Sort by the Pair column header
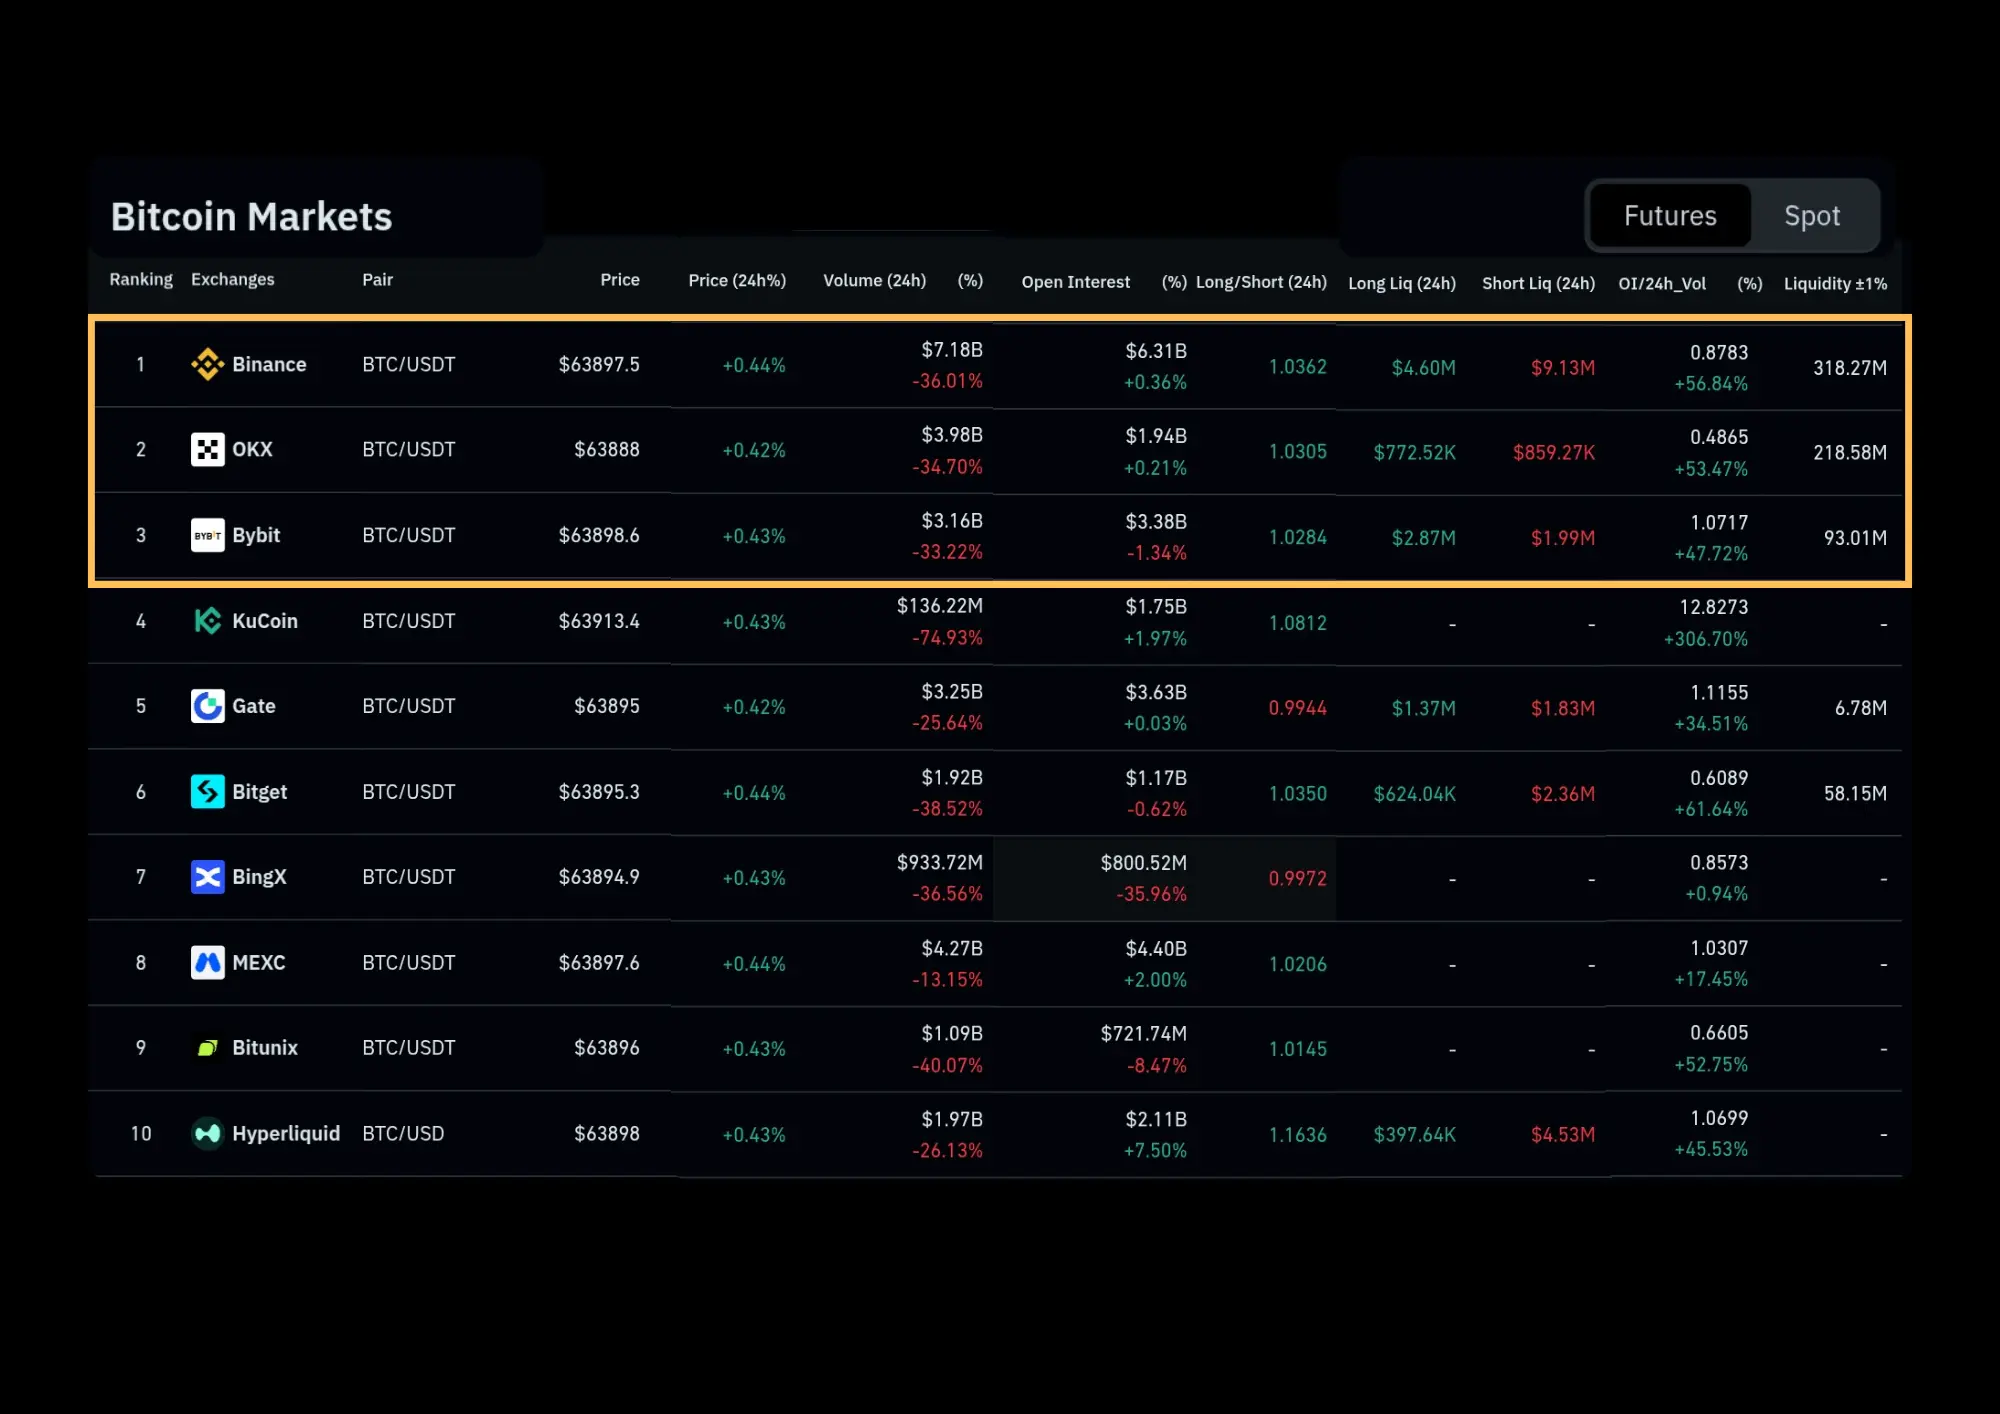The width and height of the screenshot is (2000, 1414). click(377, 280)
